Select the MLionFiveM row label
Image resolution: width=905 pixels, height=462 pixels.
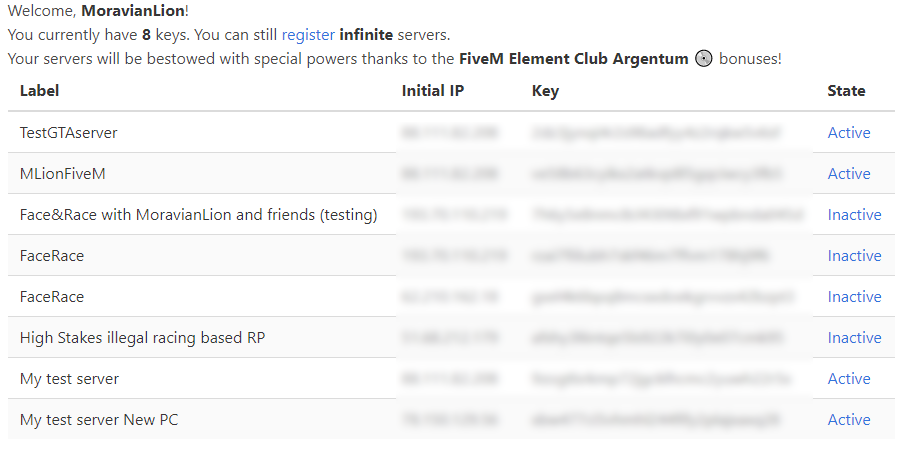pos(63,174)
